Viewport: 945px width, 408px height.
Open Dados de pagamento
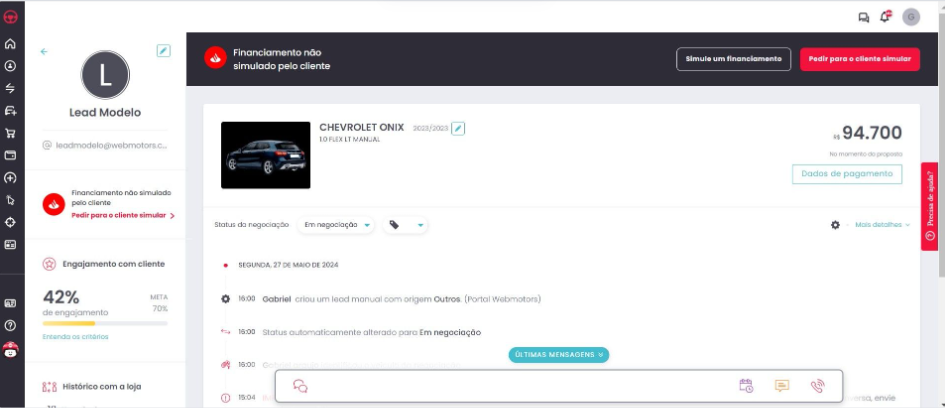pos(847,174)
